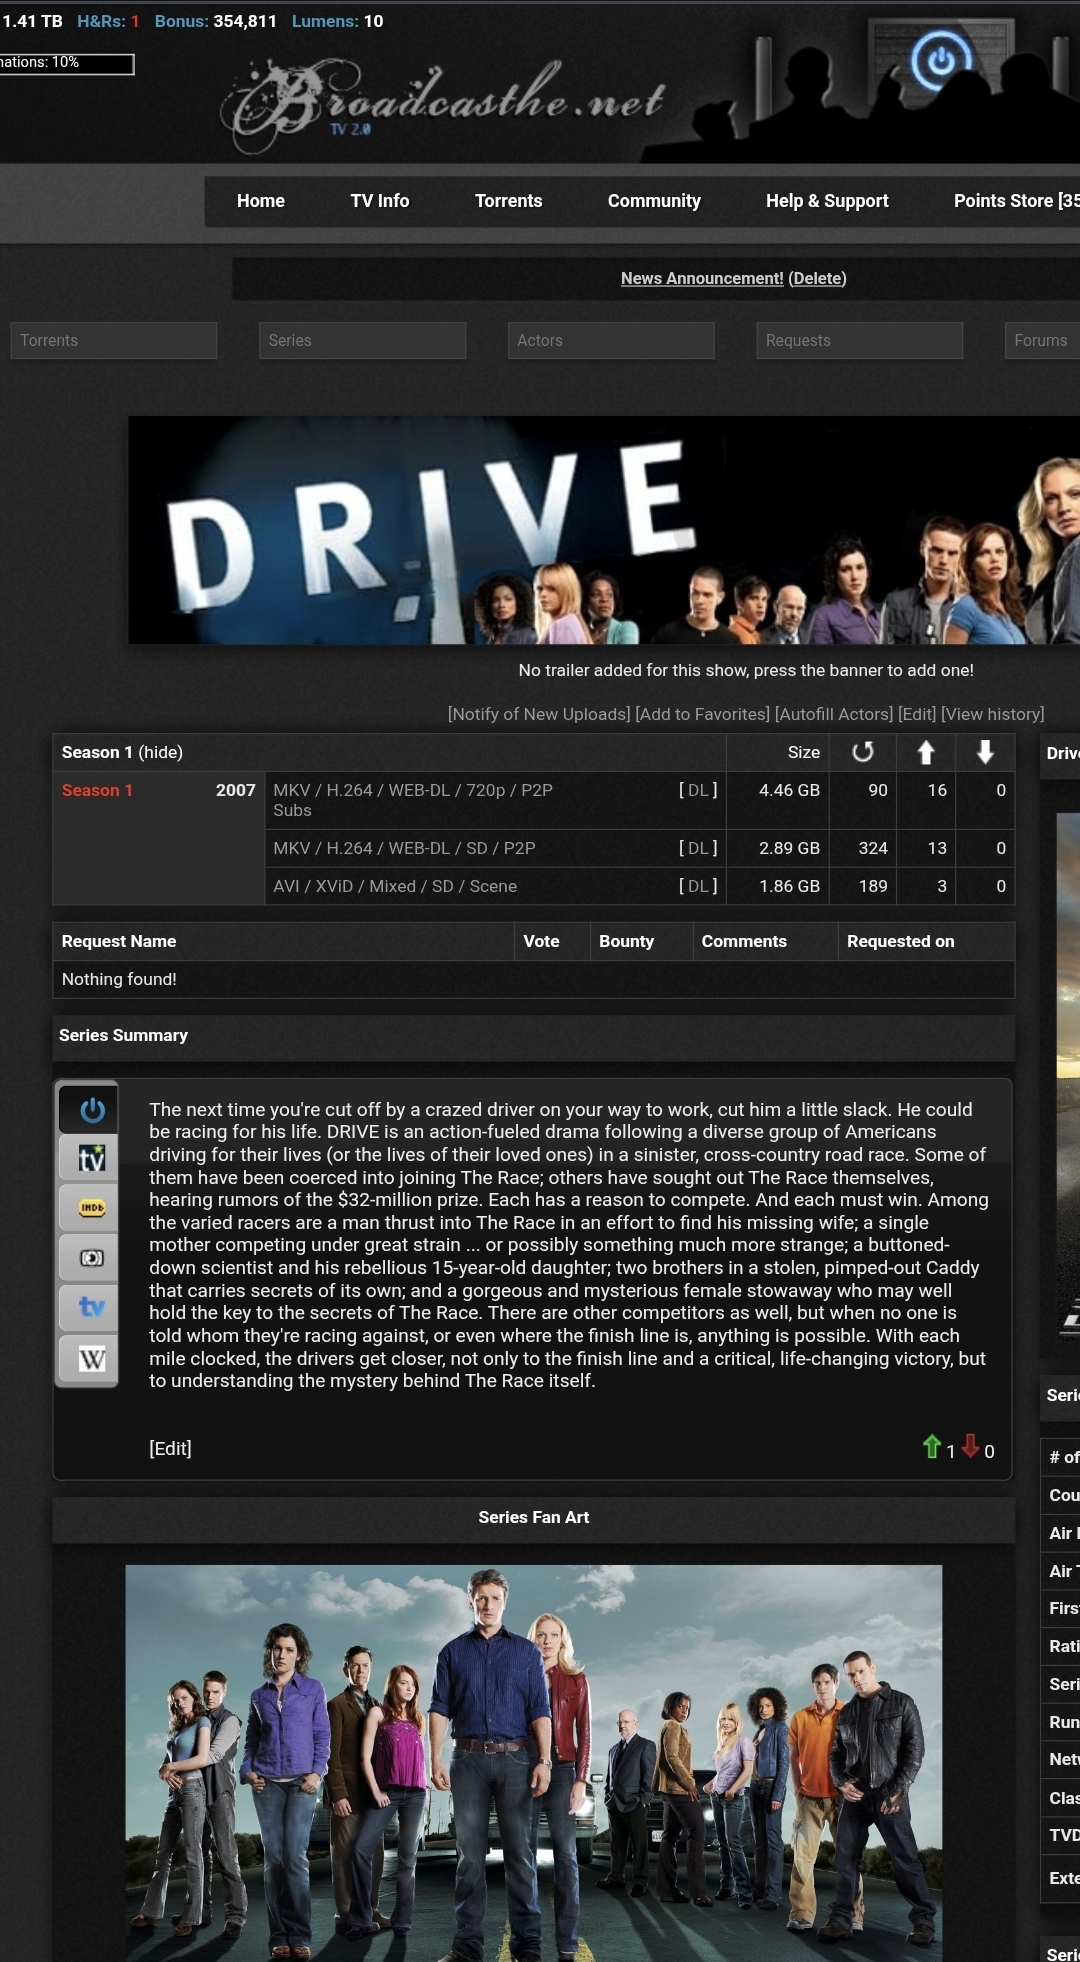
Task: Select the IMDb summary source icon
Action: 90,1209
